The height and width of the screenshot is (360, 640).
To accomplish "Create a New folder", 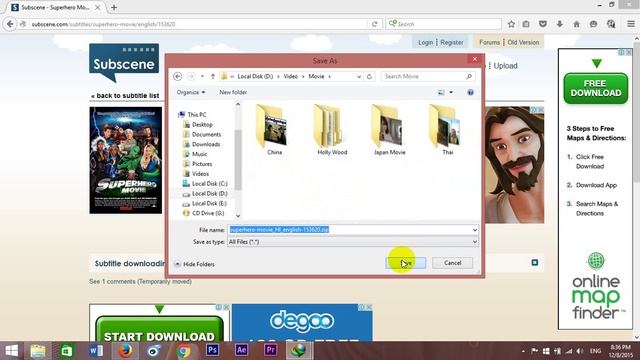I will point(233,92).
